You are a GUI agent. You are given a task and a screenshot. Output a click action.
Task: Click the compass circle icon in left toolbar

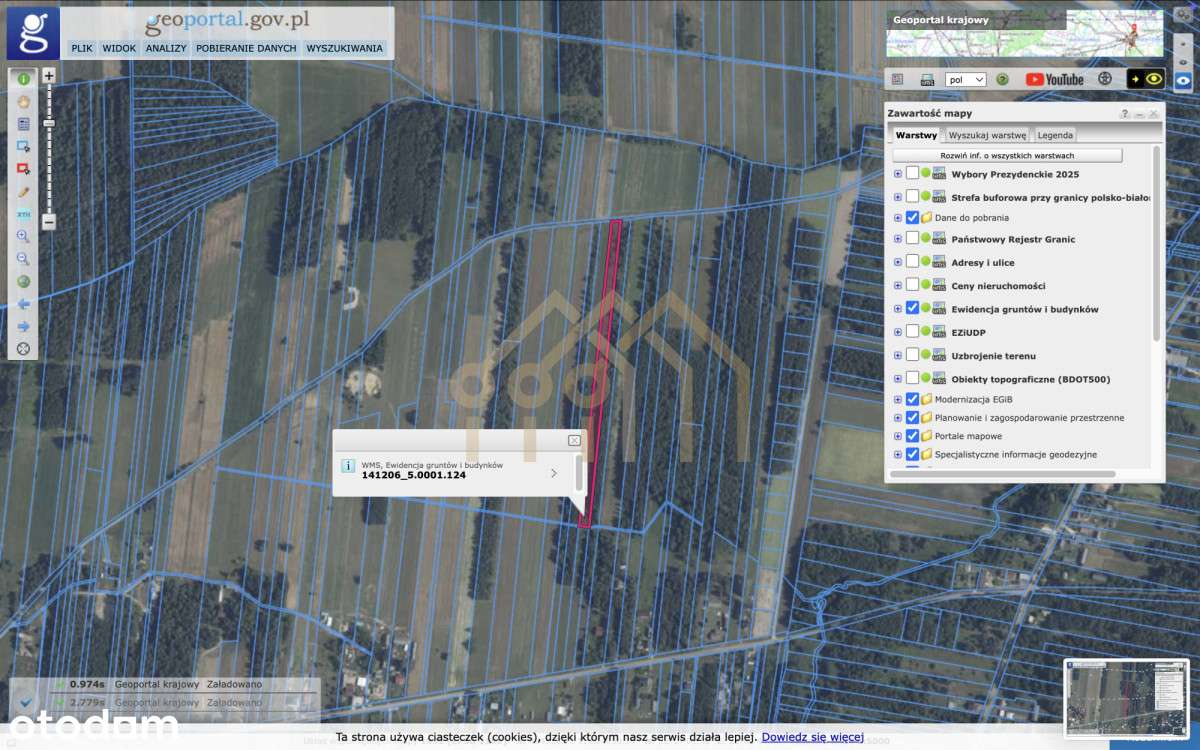tap(23, 349)
